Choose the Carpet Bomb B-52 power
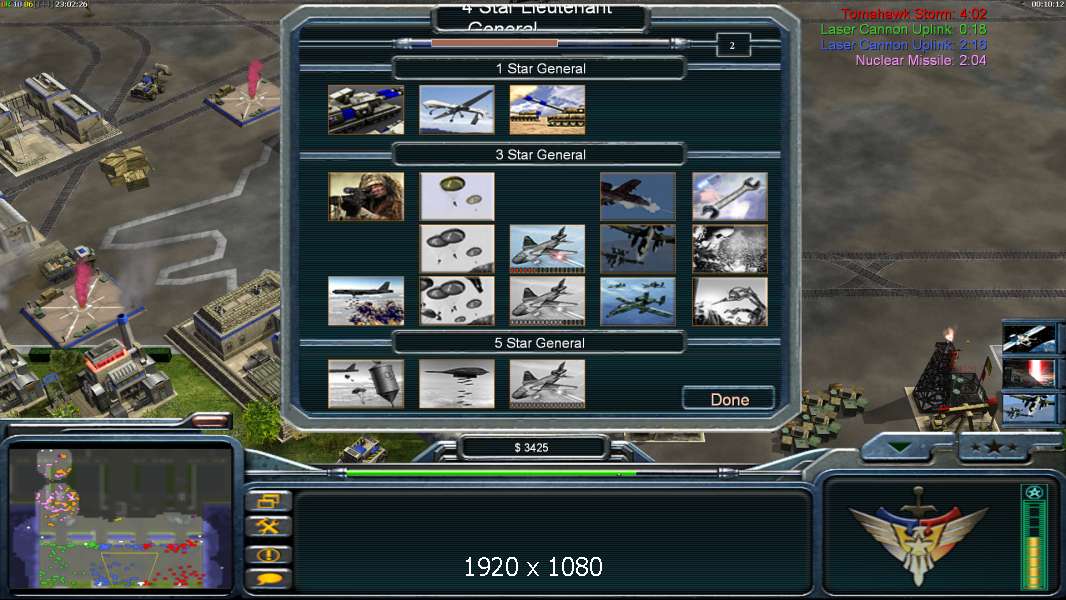Image resolution: width=1066 pixels, height=600 pixels. [366, 301]
